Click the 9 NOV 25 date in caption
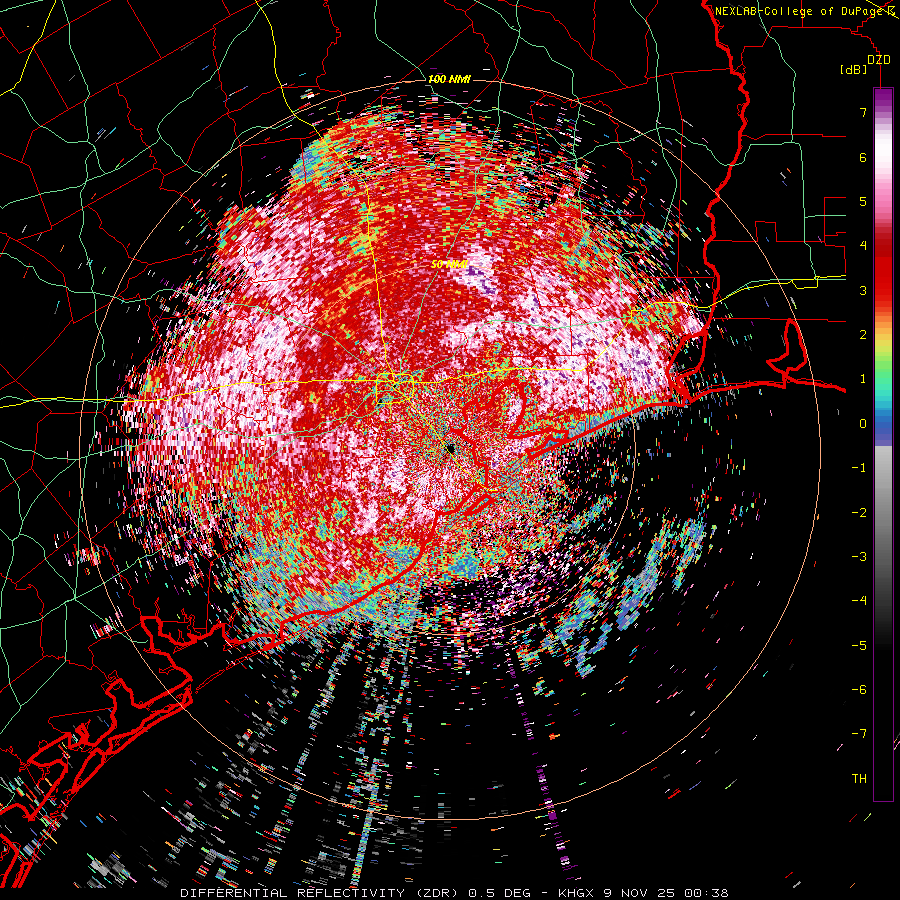The height and width of the screenshot is (900, 900). pos(638,893)
